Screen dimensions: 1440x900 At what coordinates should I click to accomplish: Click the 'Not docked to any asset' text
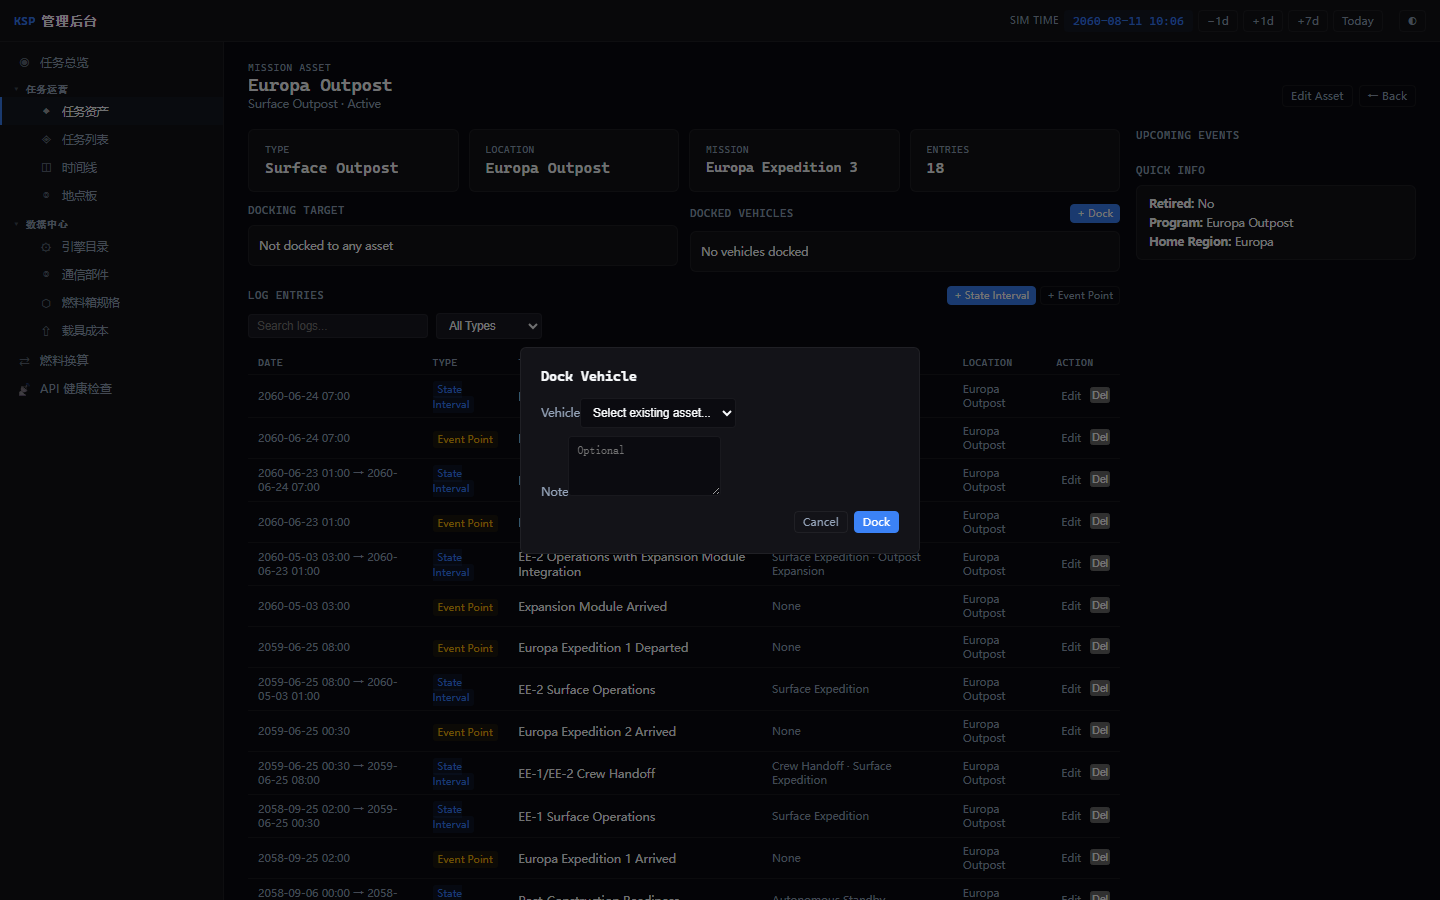[x=326, y=246]
